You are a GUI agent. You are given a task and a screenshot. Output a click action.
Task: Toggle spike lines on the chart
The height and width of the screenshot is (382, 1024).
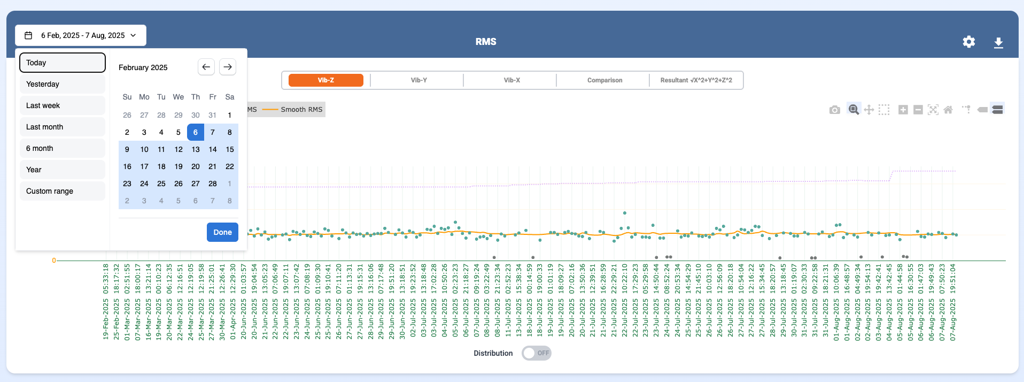click(x=967, y=110)
